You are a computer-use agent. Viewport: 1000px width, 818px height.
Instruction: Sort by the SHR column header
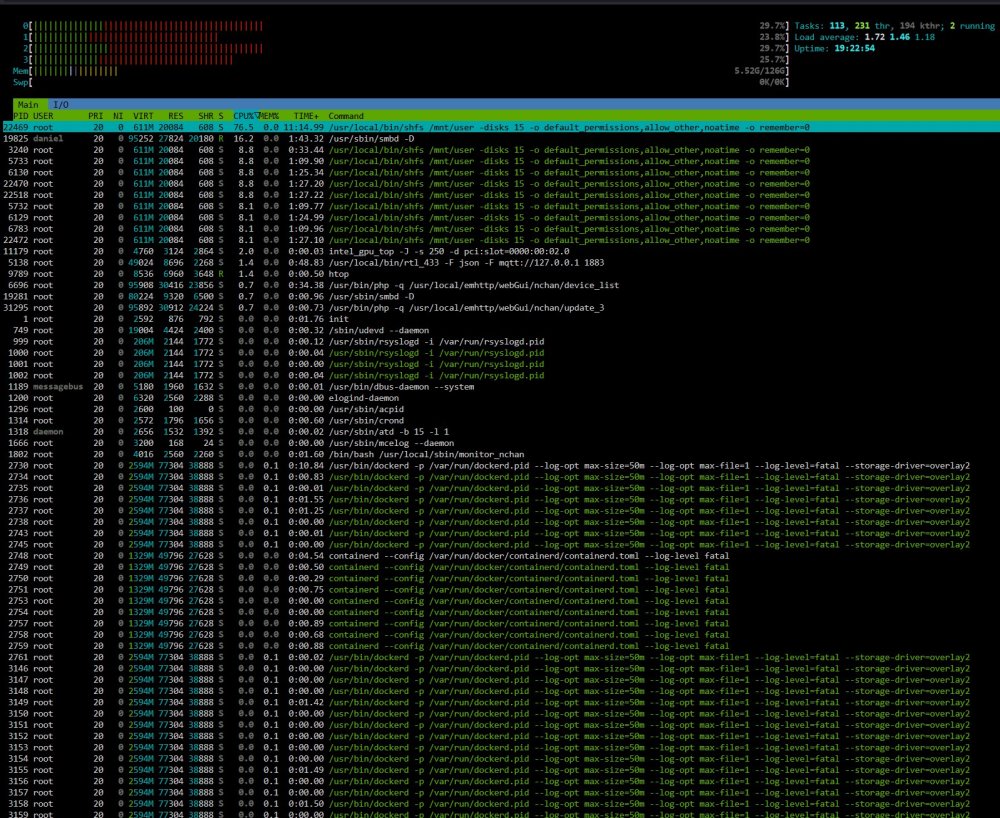click(x=205, y=116)
